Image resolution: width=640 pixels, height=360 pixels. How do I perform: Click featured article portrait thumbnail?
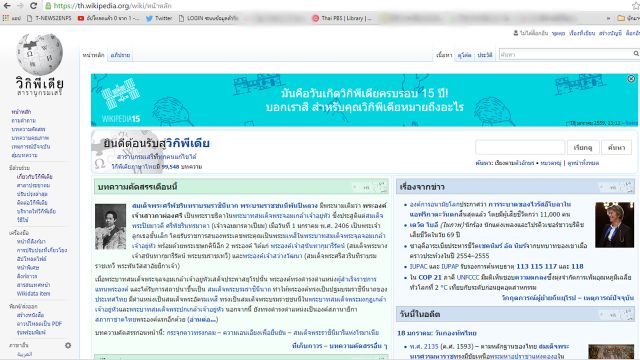[111, 227]
